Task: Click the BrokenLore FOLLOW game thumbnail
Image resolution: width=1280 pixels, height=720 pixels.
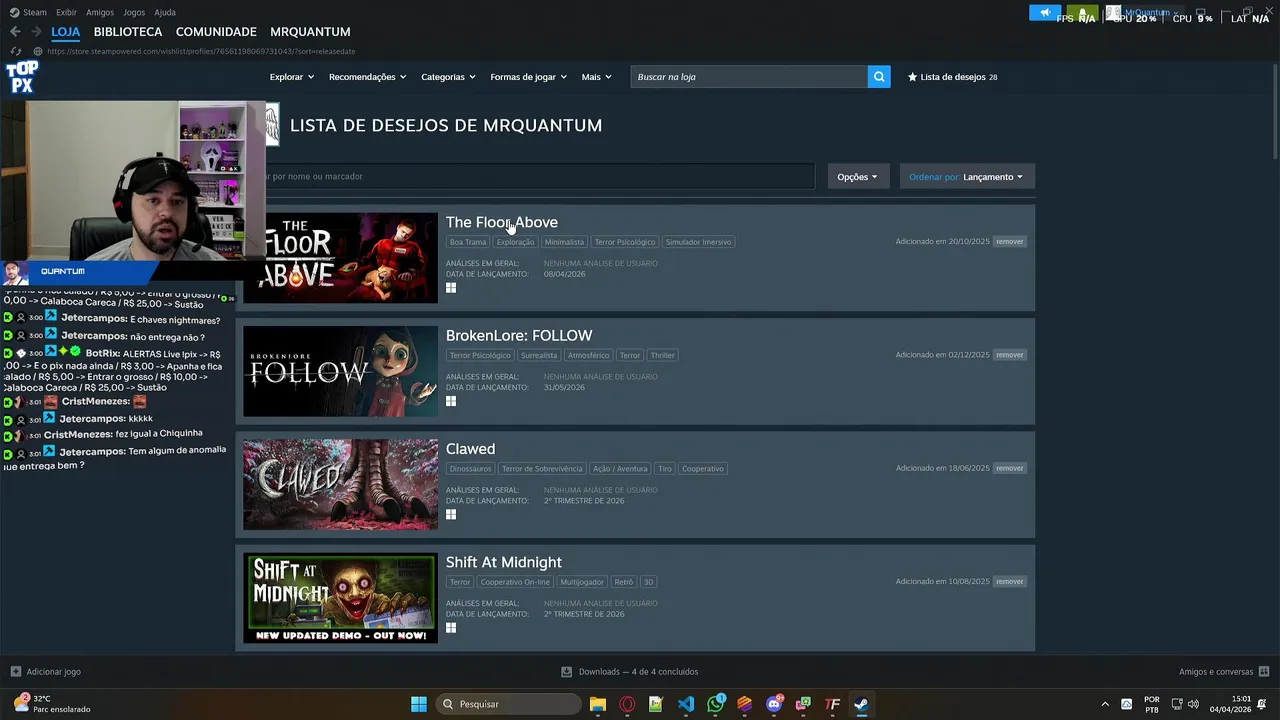Action: click(340, 371)
